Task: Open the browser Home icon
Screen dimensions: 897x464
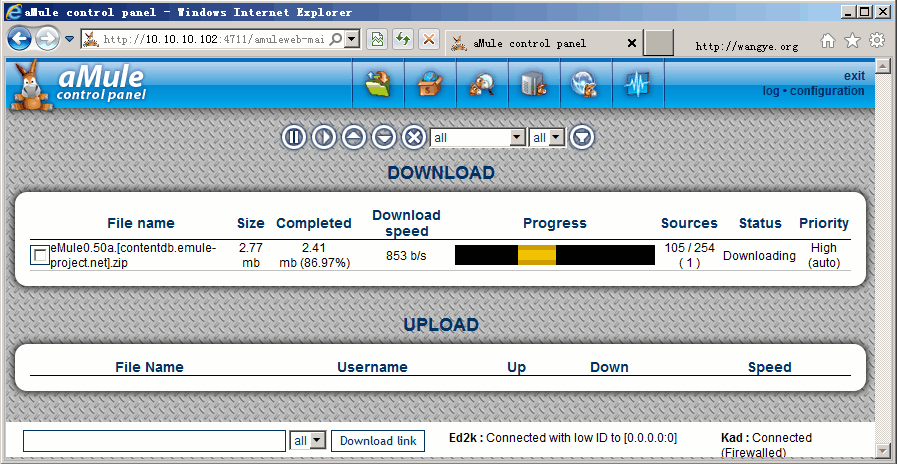Action: pos(827,40)
